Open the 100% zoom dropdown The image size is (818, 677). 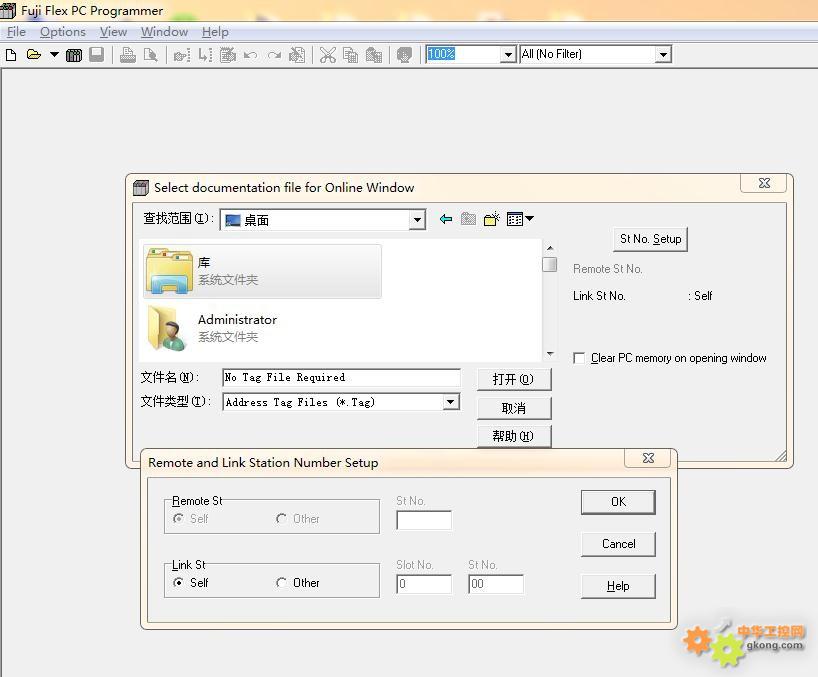tap(508, 54)
